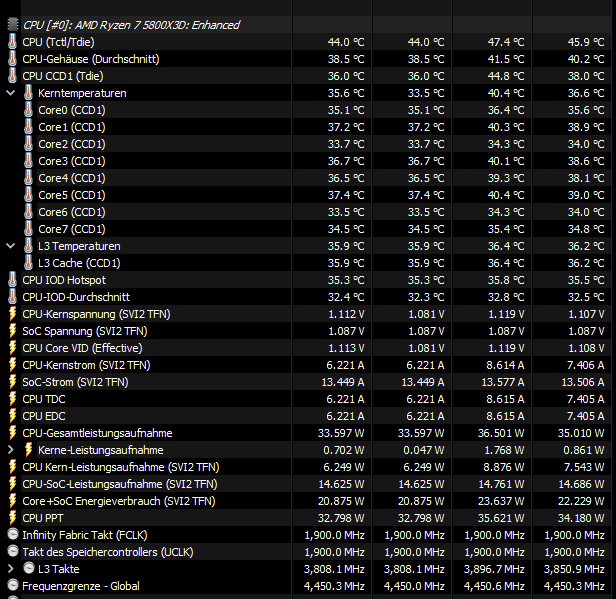
Task: Click the 4,450.6 MHz Frequenzgrenze value
Action: tap(494, 586)
